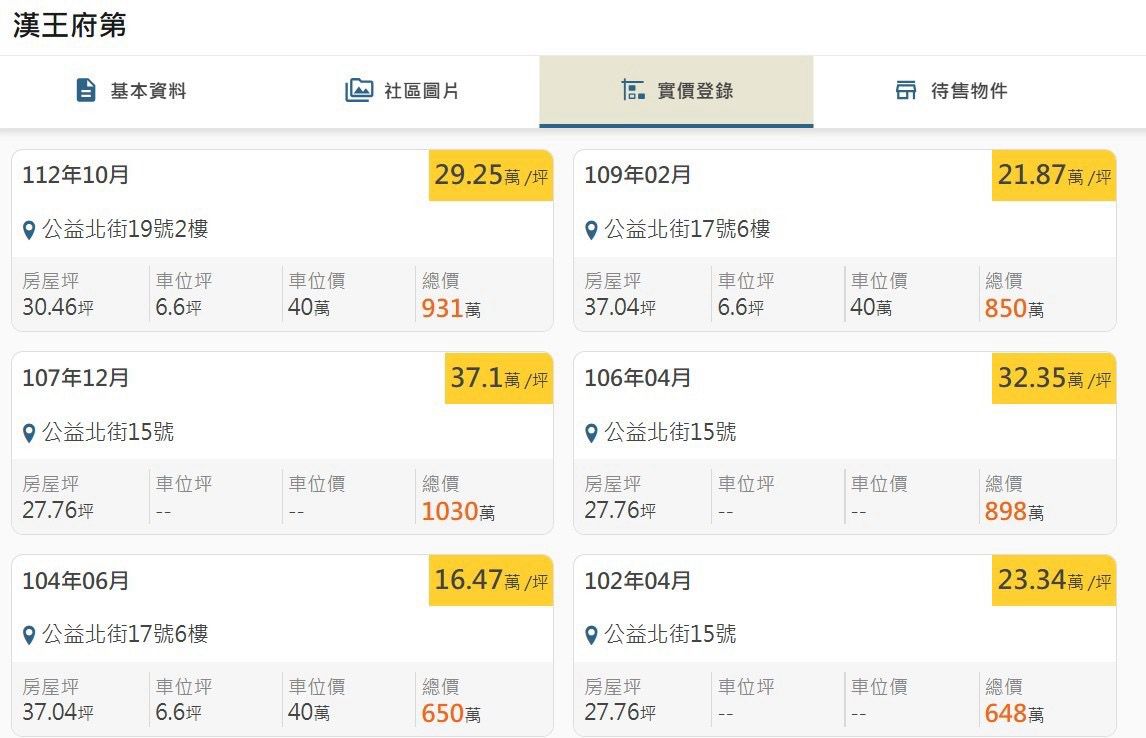
Task: Click location pin for 公益北街19號2樓
Action: coord(29,231)
